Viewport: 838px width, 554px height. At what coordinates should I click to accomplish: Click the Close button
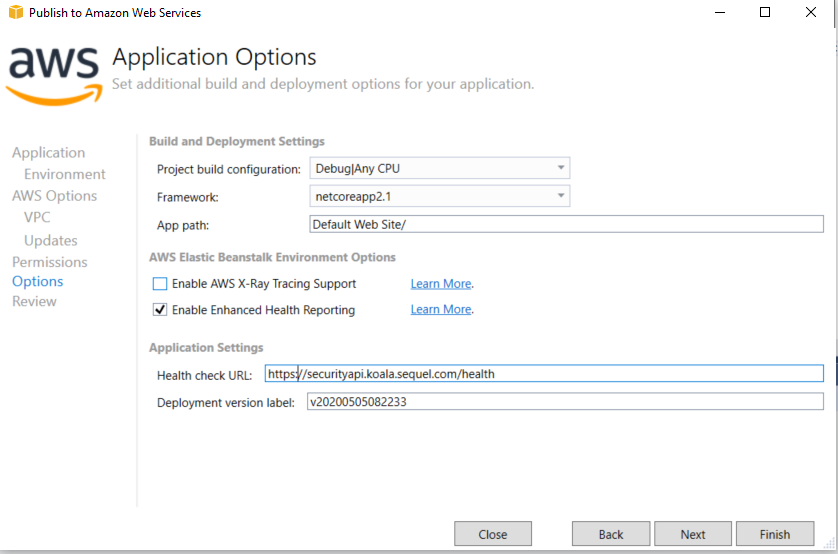pos(493,534)
